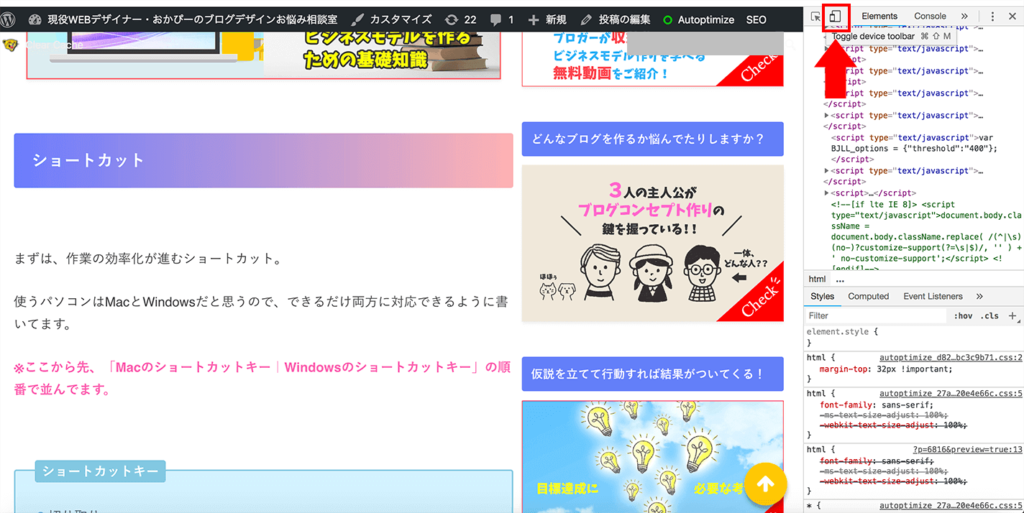
Task: Show more tabs after Event Listeners
Action: [x=982, y=296]
